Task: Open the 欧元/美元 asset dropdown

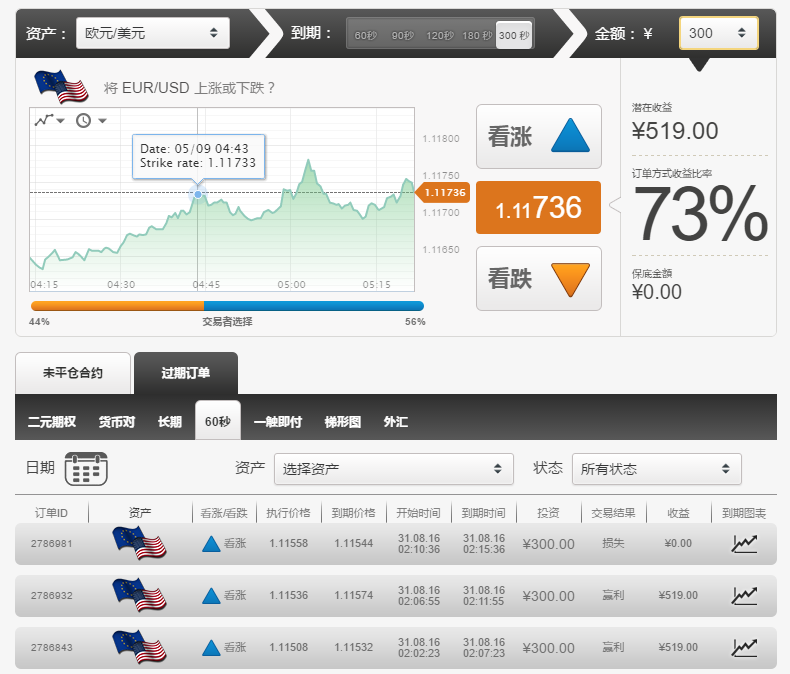Action: (153, 33)
